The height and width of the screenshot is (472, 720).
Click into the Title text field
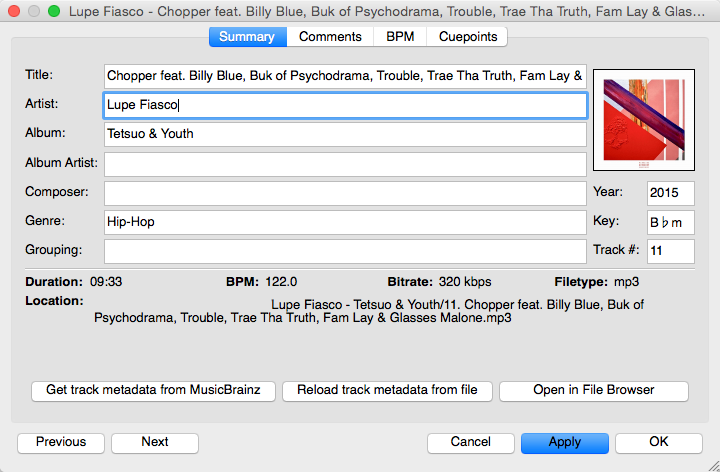coord(345,76)
